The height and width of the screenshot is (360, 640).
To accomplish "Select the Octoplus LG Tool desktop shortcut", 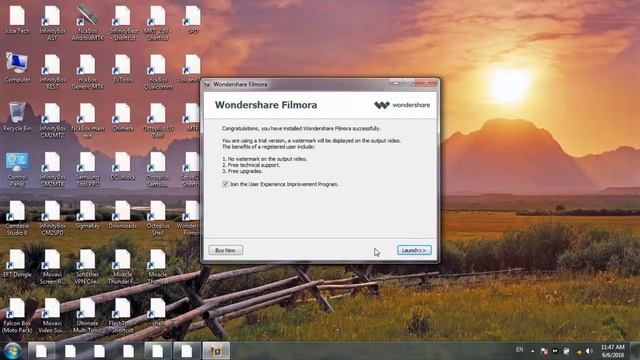I will point(158,120).
